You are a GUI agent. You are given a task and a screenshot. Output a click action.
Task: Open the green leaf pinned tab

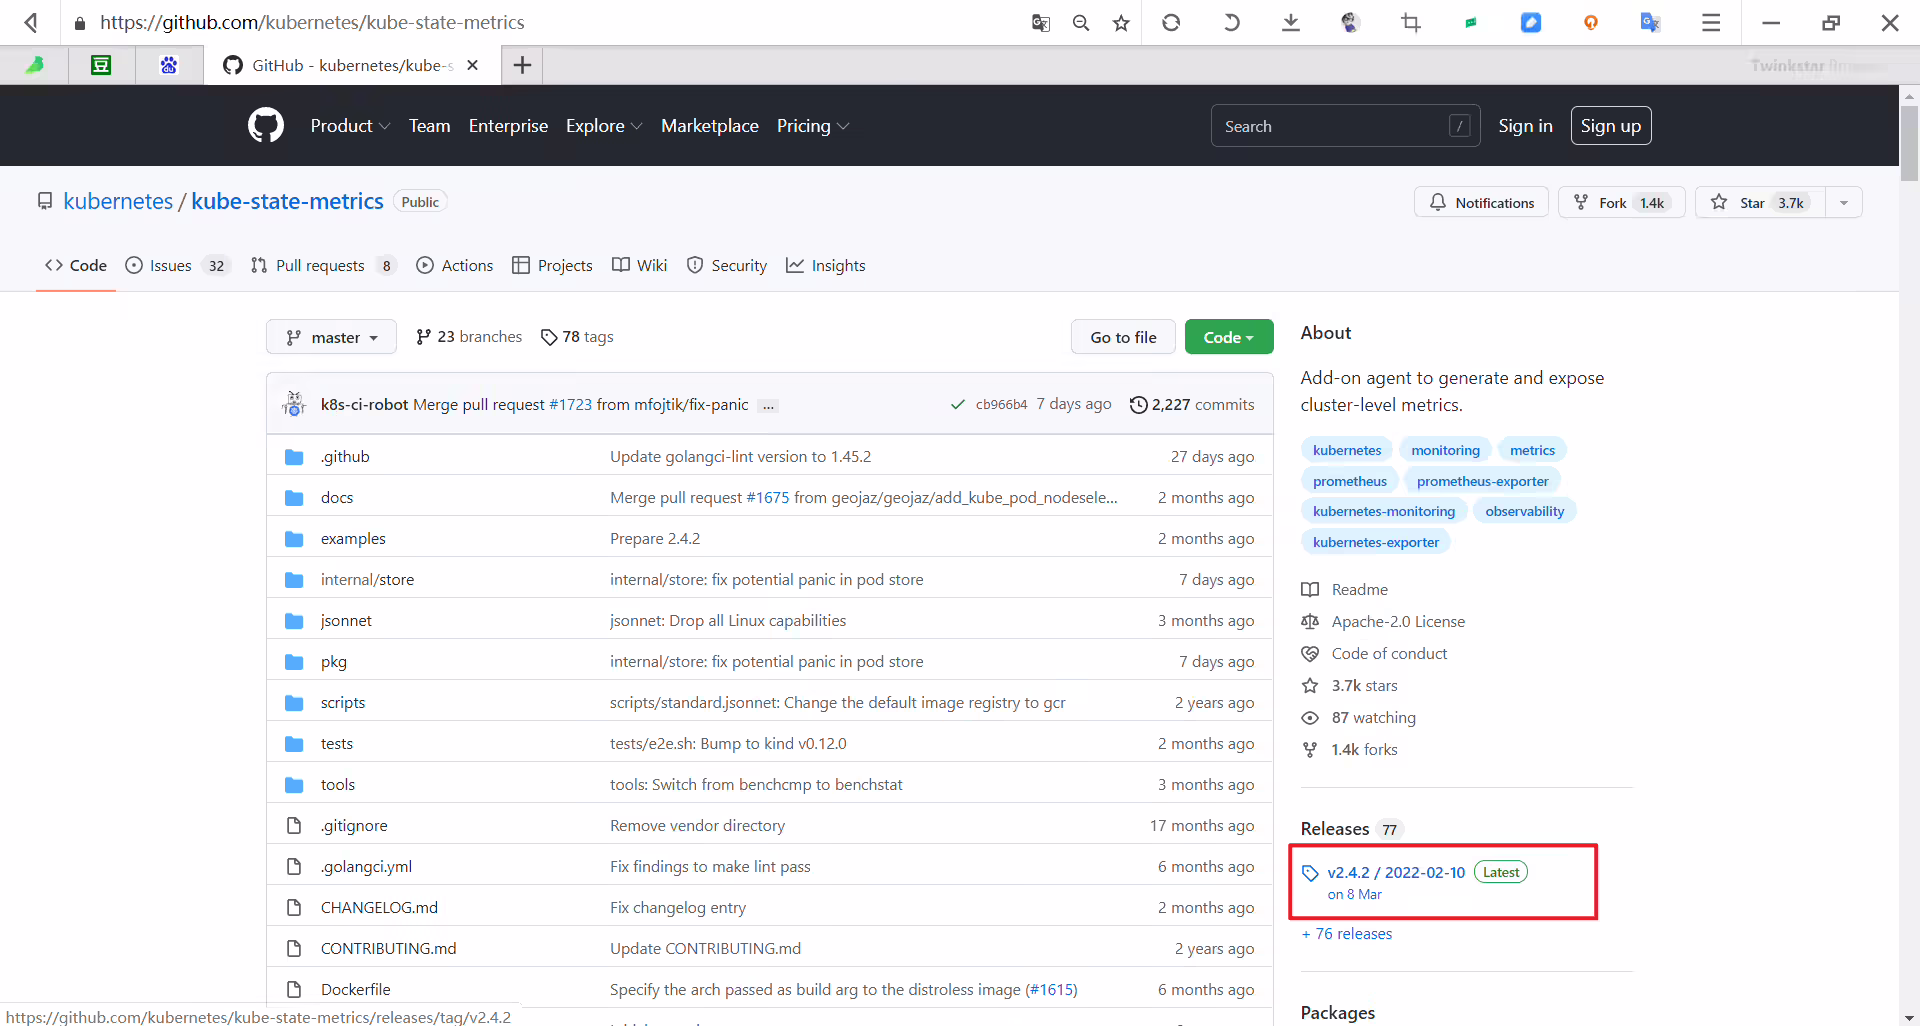[x=35, y=65]
